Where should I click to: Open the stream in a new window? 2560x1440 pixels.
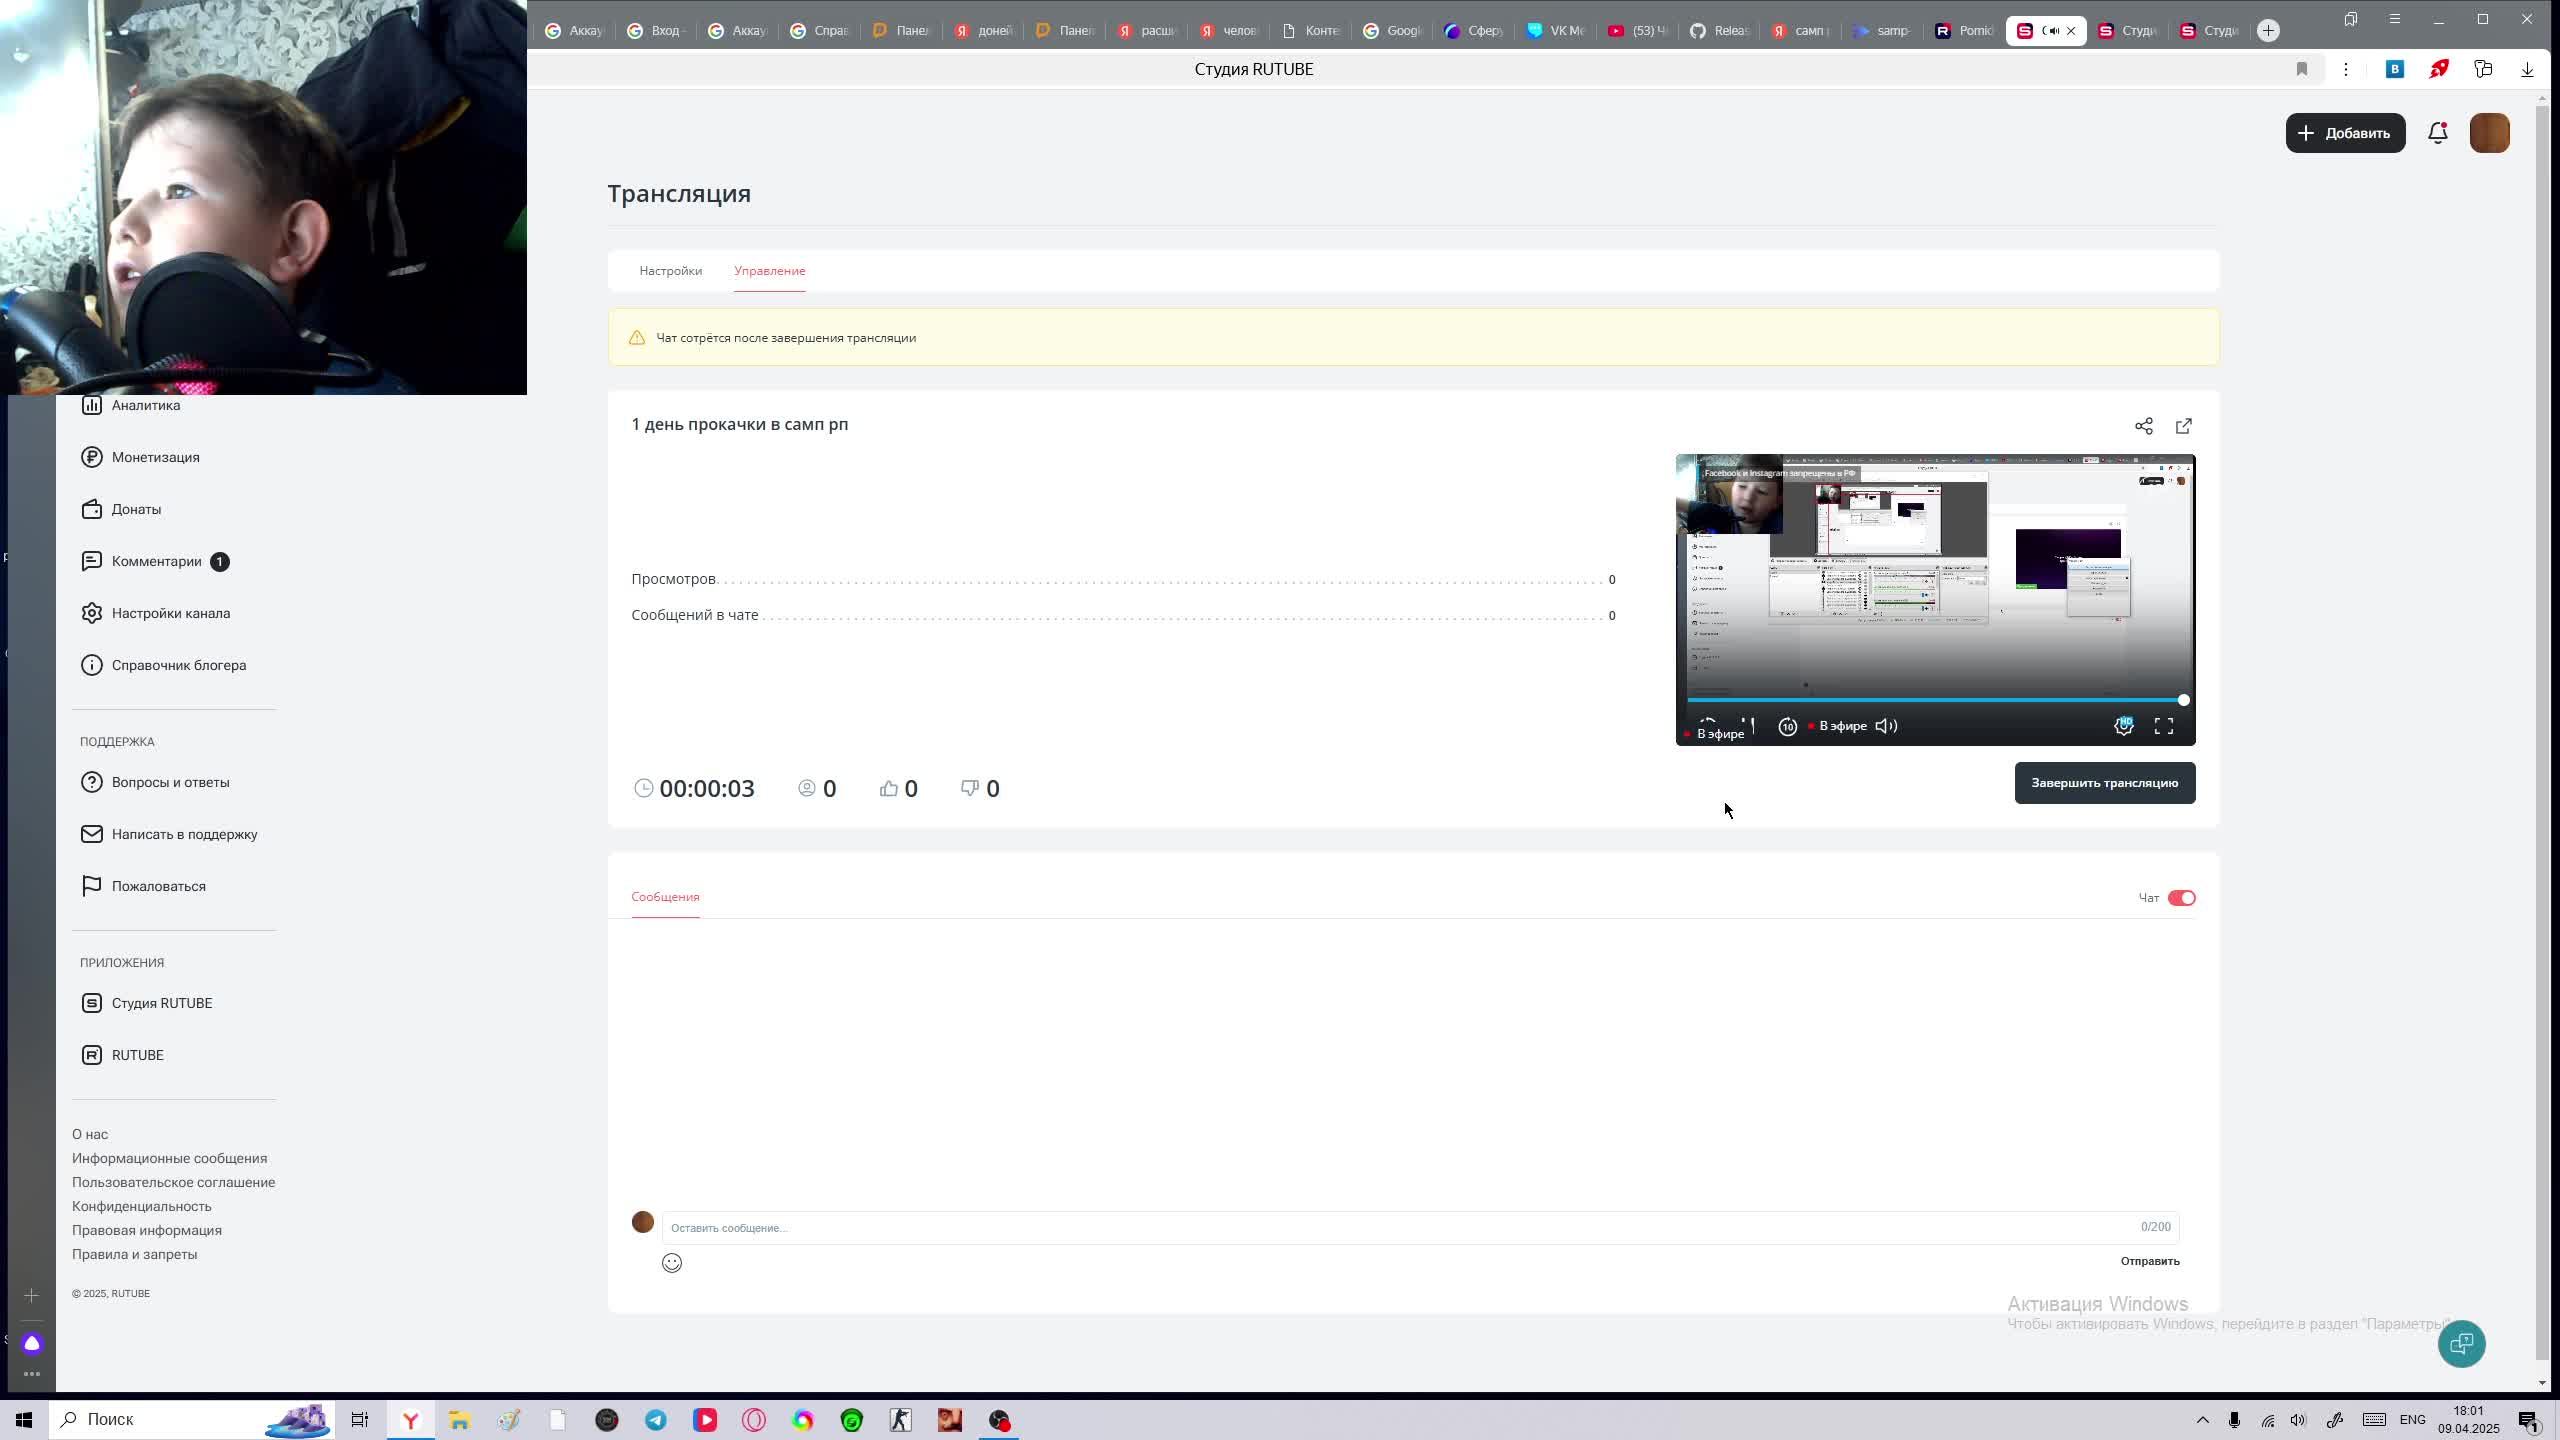pyautogui.click(x=2183, y=426)
